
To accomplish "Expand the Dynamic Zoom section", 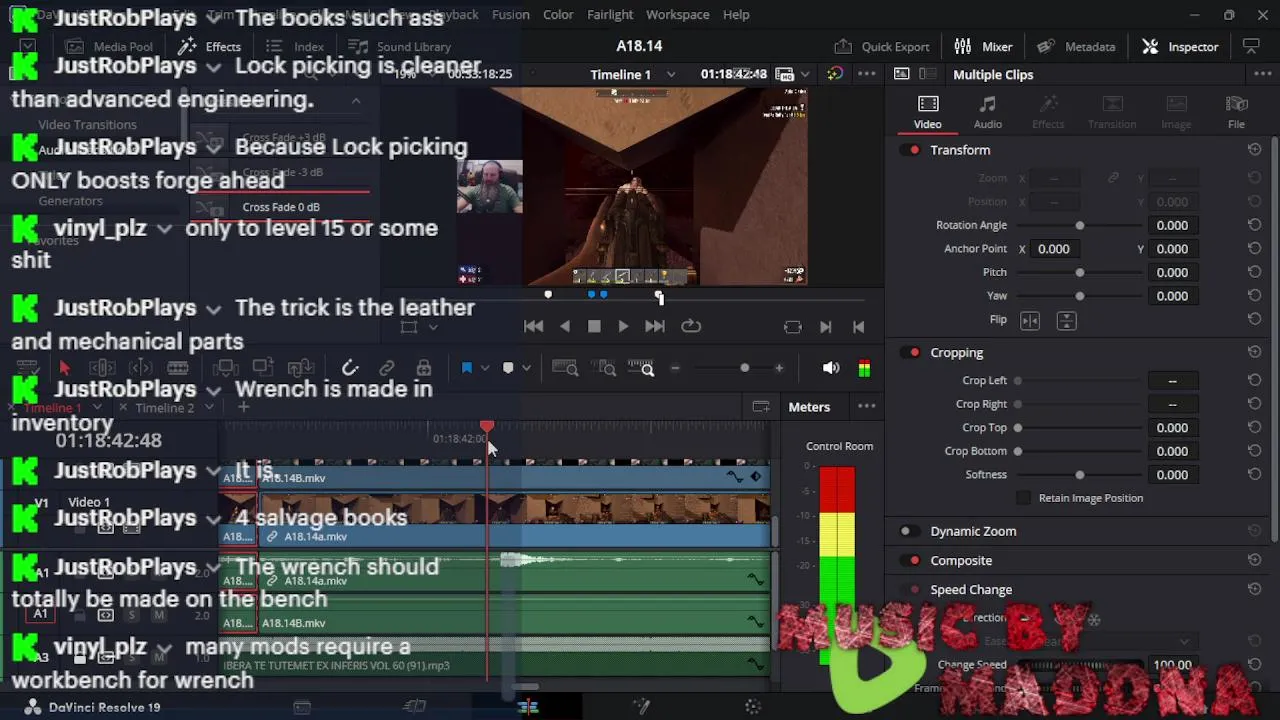I will (x=973, y=531).
